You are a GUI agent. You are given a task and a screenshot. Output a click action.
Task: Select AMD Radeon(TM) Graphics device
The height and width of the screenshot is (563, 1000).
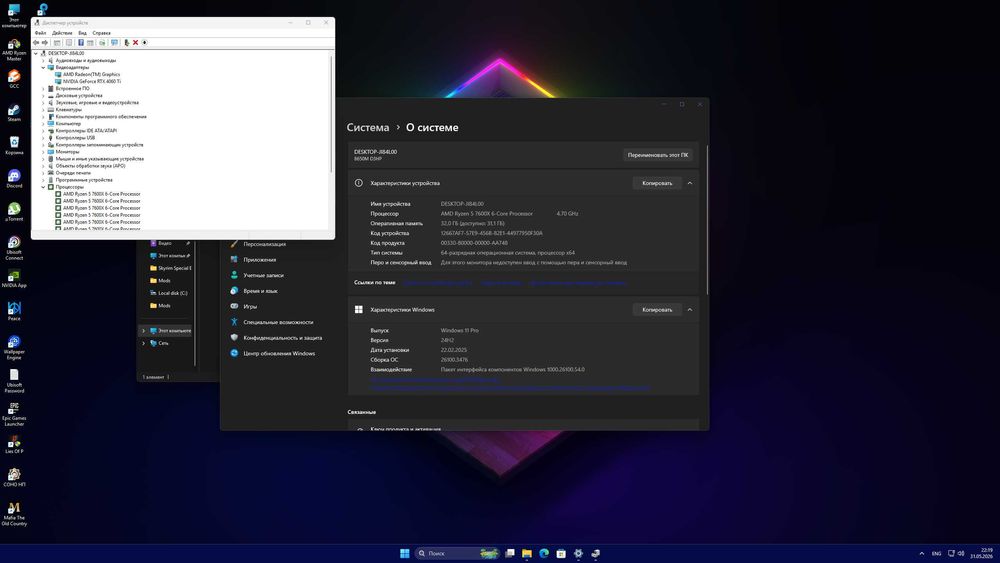point(91,75)
